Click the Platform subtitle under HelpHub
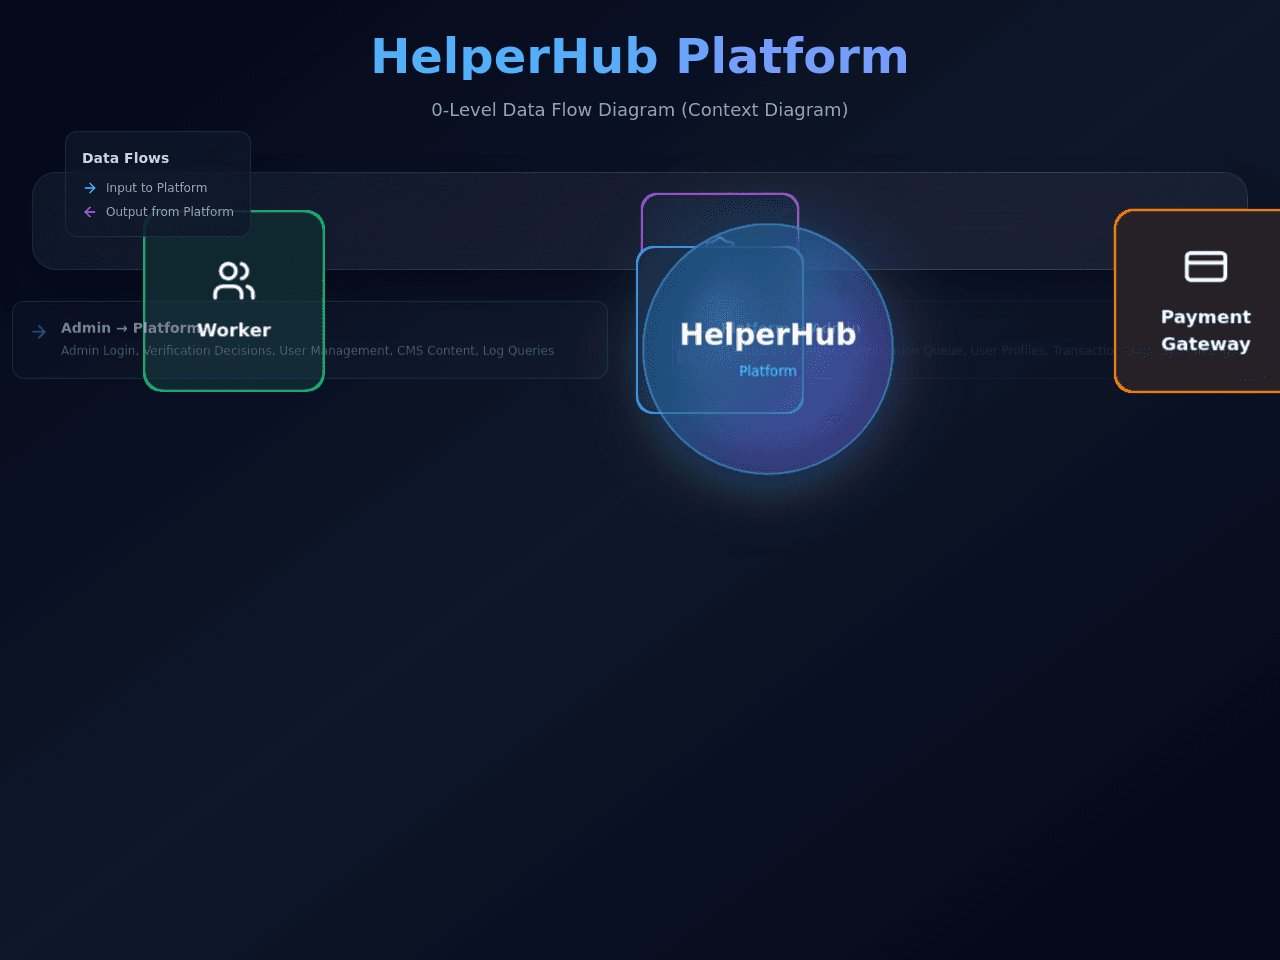Viewport: 1280px width, 960px height. coord(768,371)
